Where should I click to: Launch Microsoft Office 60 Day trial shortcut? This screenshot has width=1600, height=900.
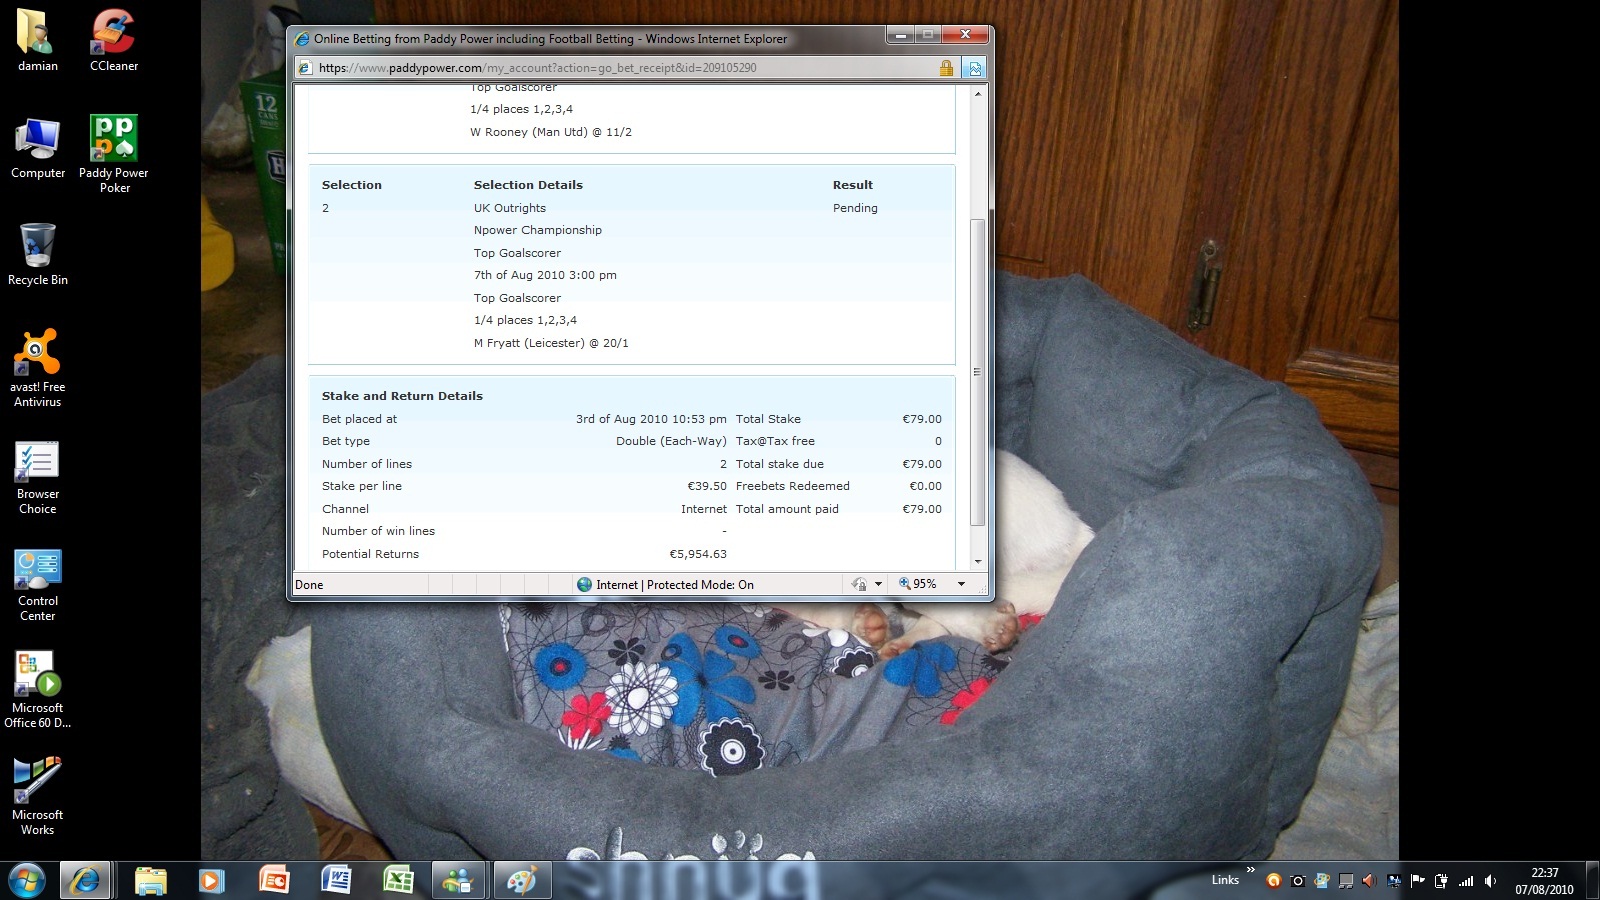[x=38, y=690]
